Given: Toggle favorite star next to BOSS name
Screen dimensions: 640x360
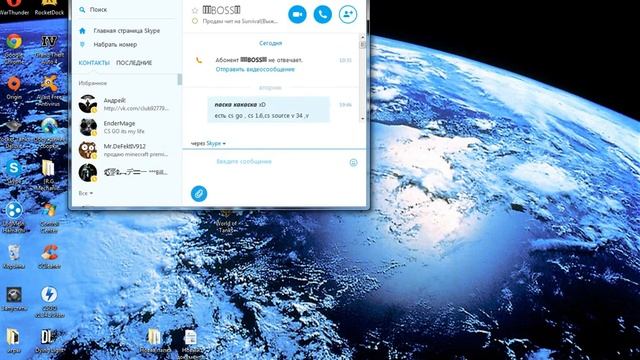Looking at the screenshot, I should [195, 11].
